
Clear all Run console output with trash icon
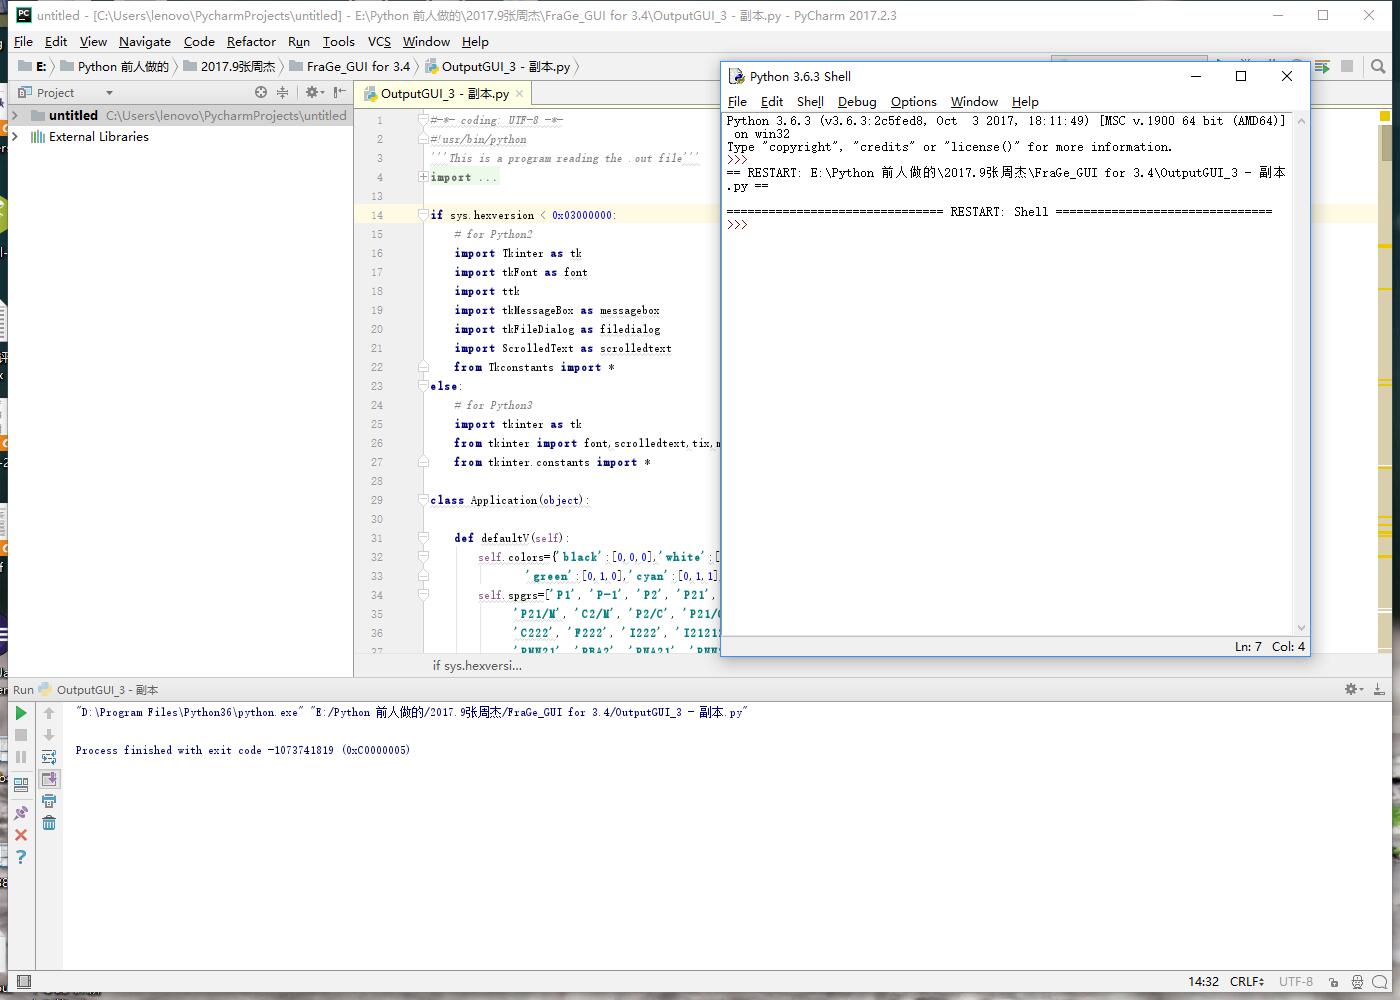coord(49,823)
